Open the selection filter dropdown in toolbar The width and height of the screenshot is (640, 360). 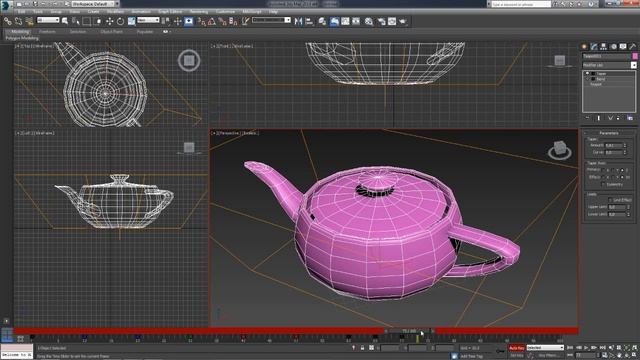(48, 20)
